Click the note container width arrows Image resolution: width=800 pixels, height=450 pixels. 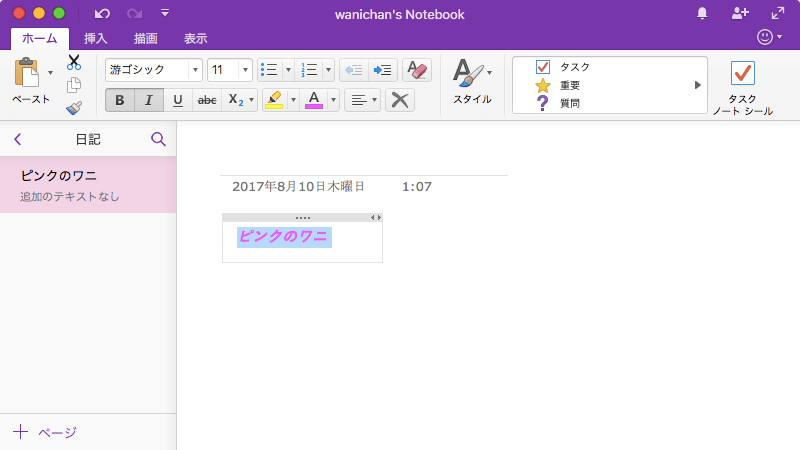(x=376, y=218)
